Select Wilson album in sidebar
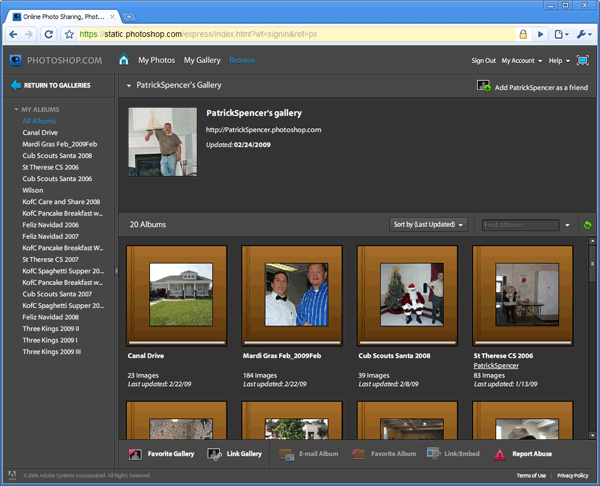The height and width of the screenshot is (486, 600). (x=33, y=190)
